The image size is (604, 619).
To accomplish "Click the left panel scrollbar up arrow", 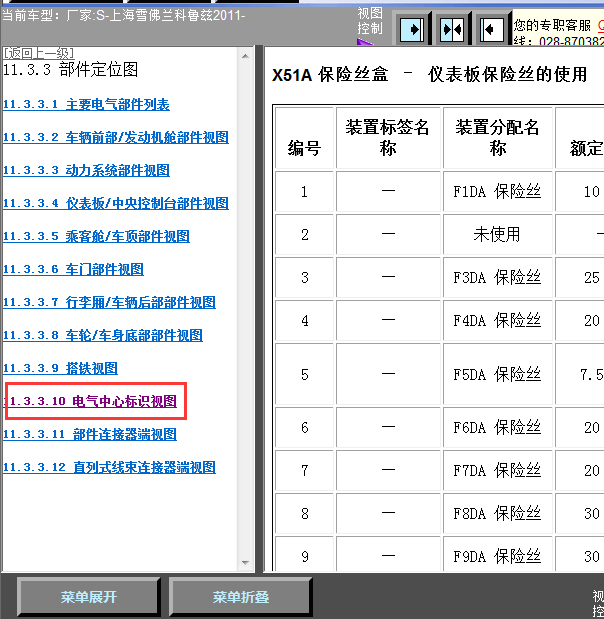I will tap(245, 56).
